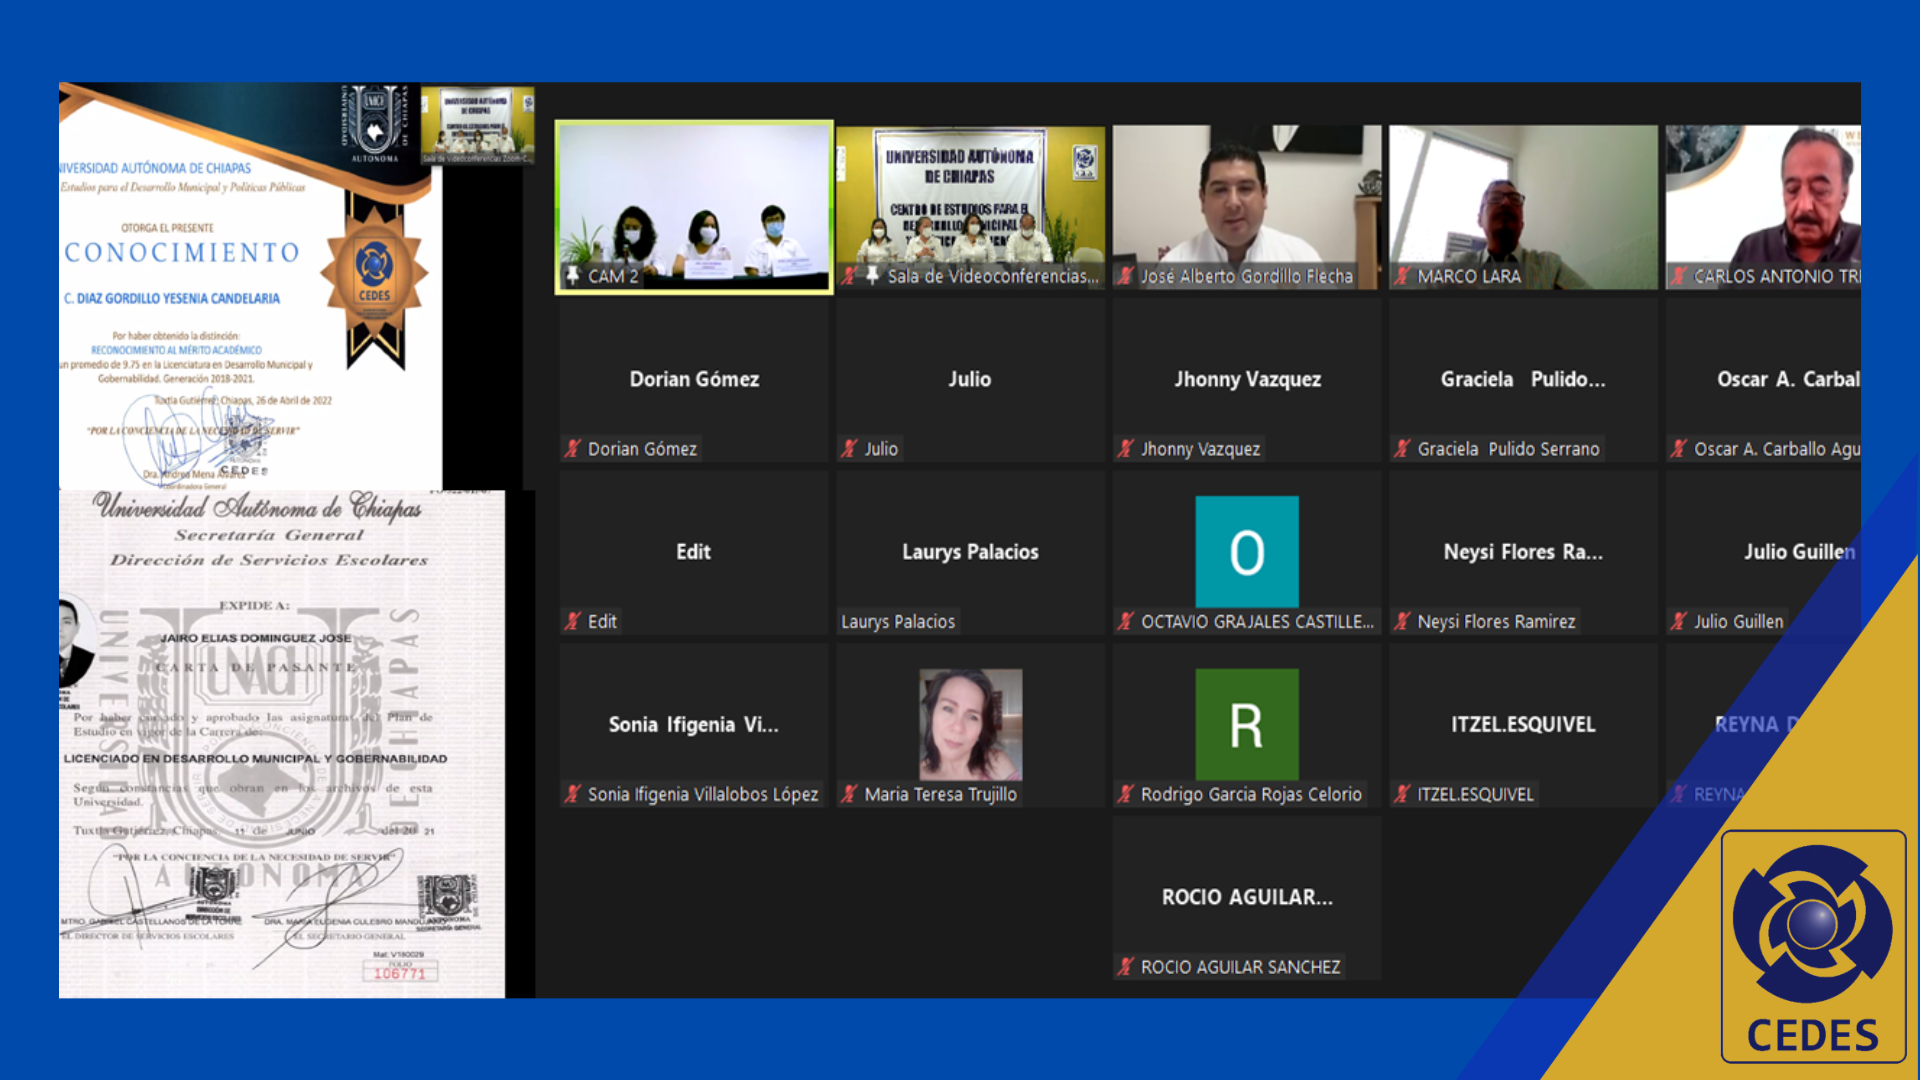Click muted mic icon beside Oscar A. Carballo
This screenshot has height=1080, width=1920.
pyautogui.click(x=1679, y=449)
